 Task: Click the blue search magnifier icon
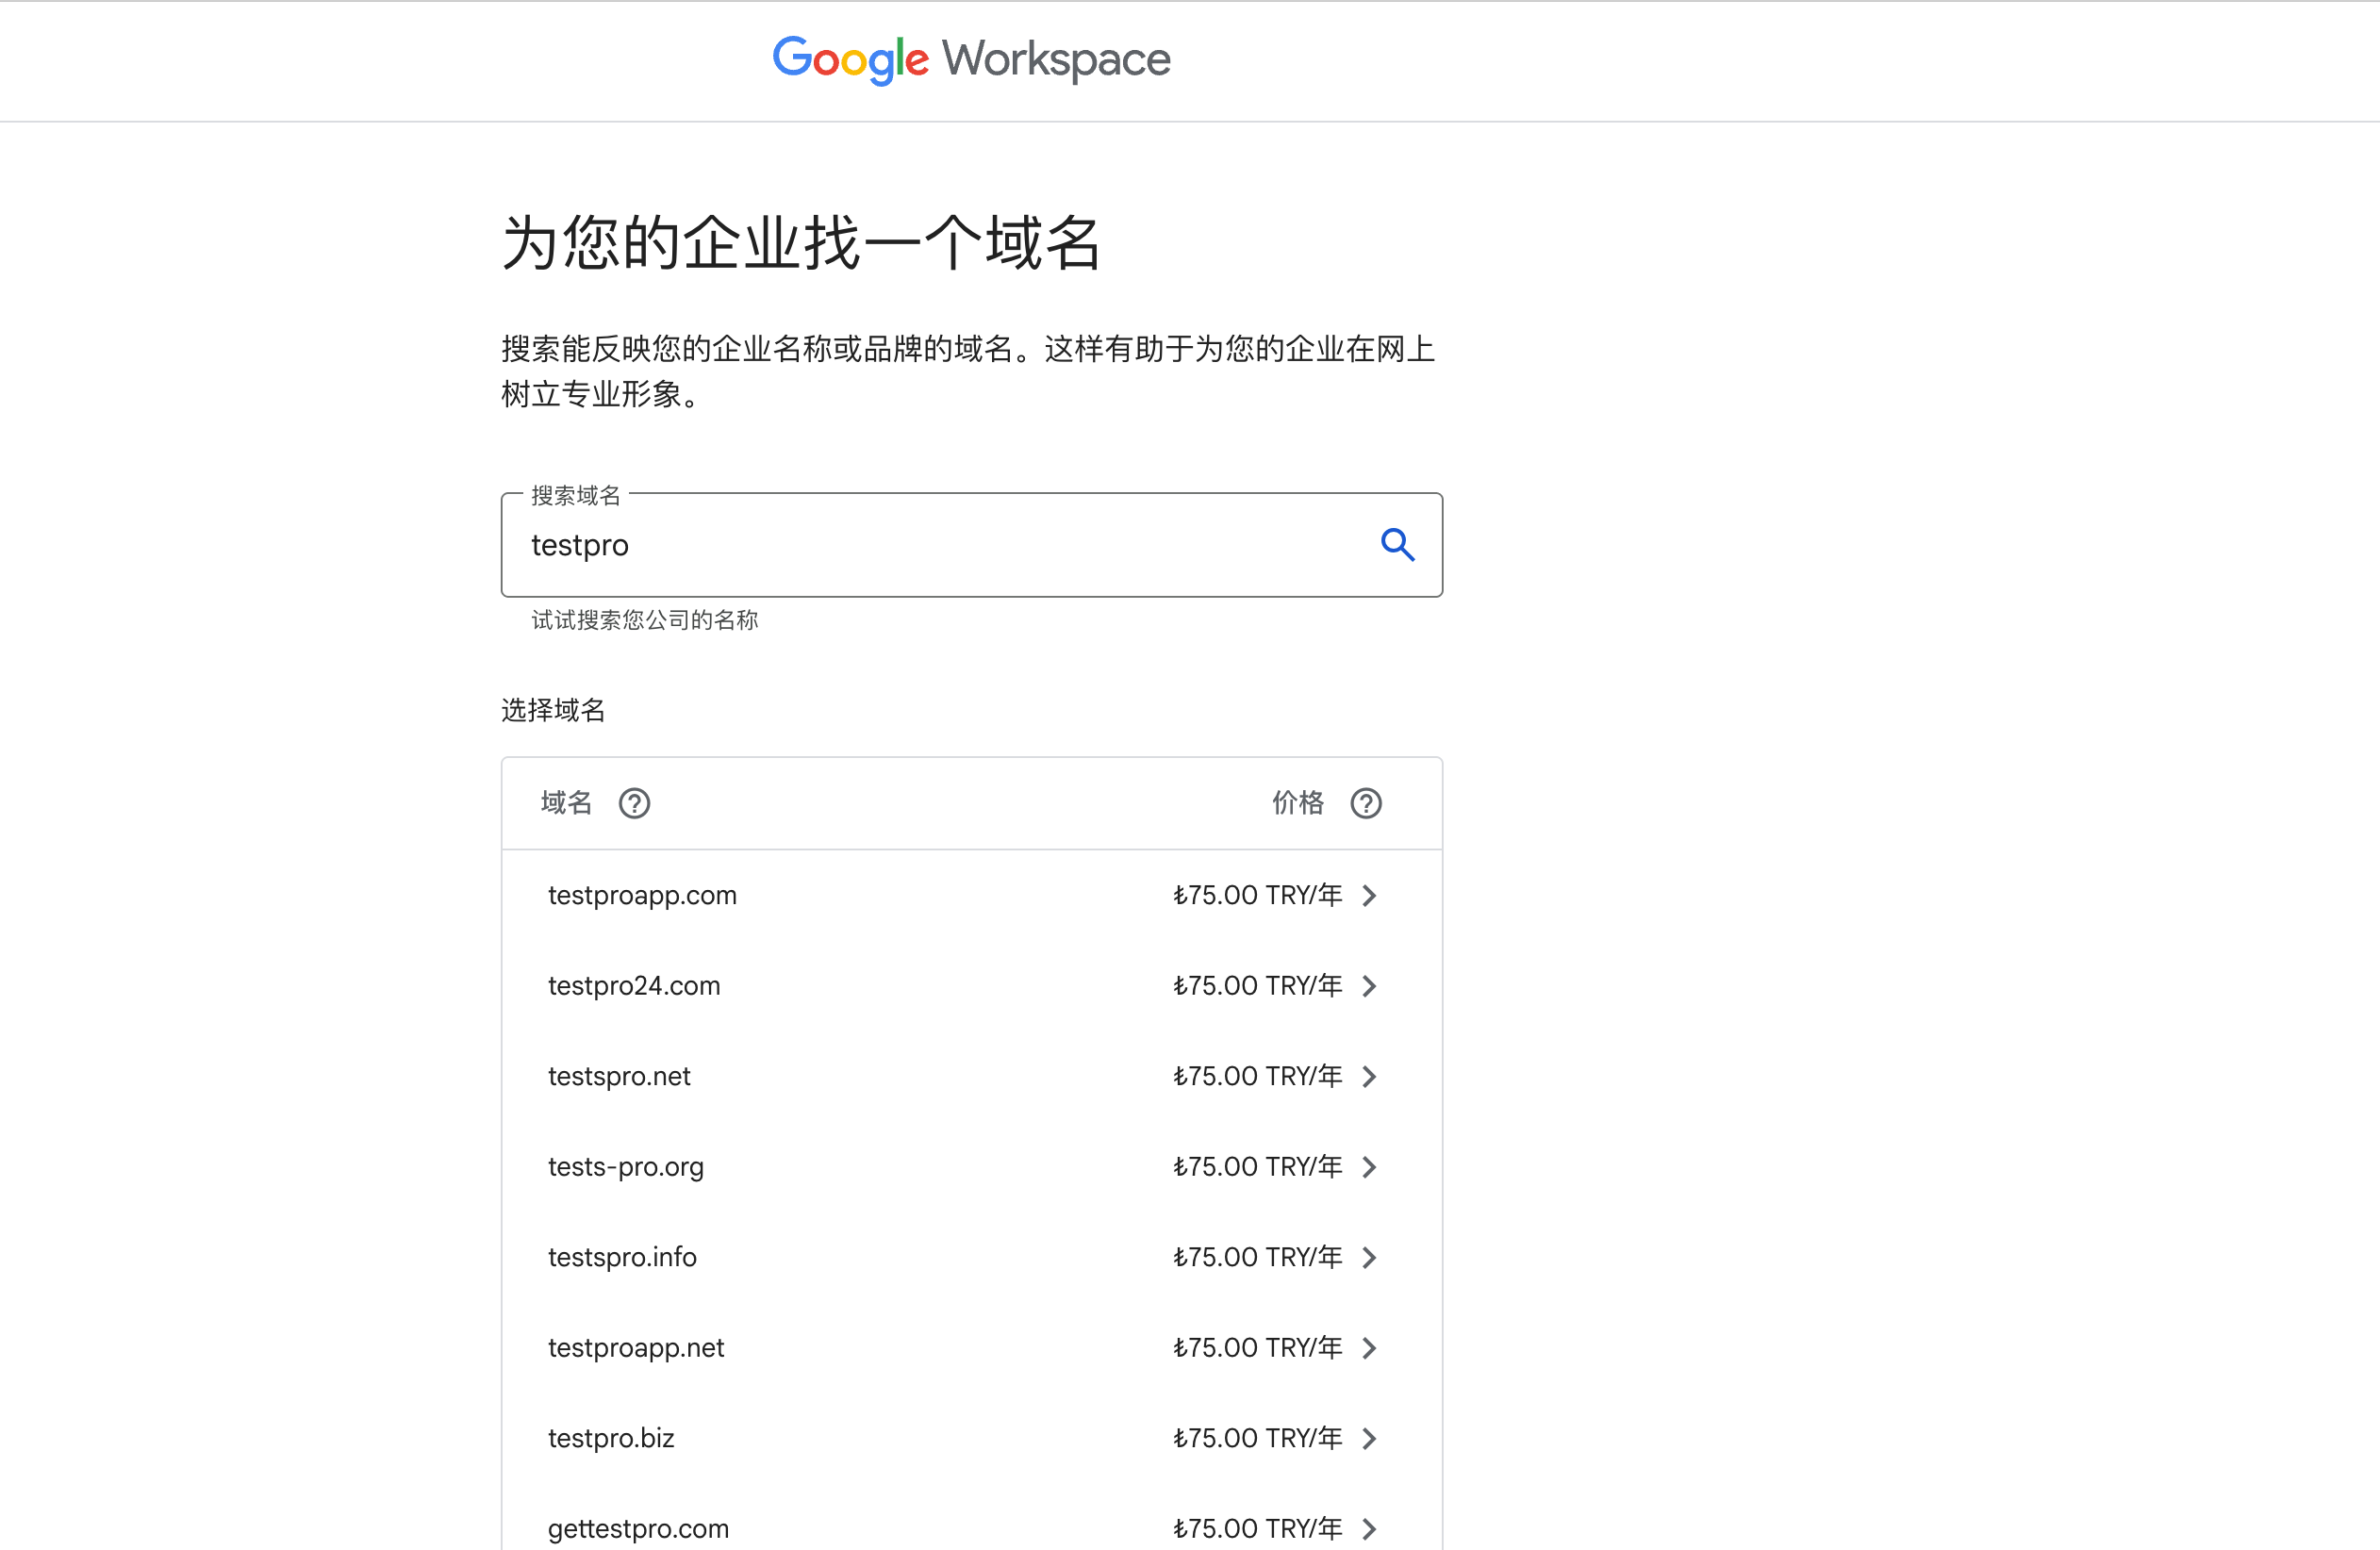pyautogui.click(x=1397, y=545)
